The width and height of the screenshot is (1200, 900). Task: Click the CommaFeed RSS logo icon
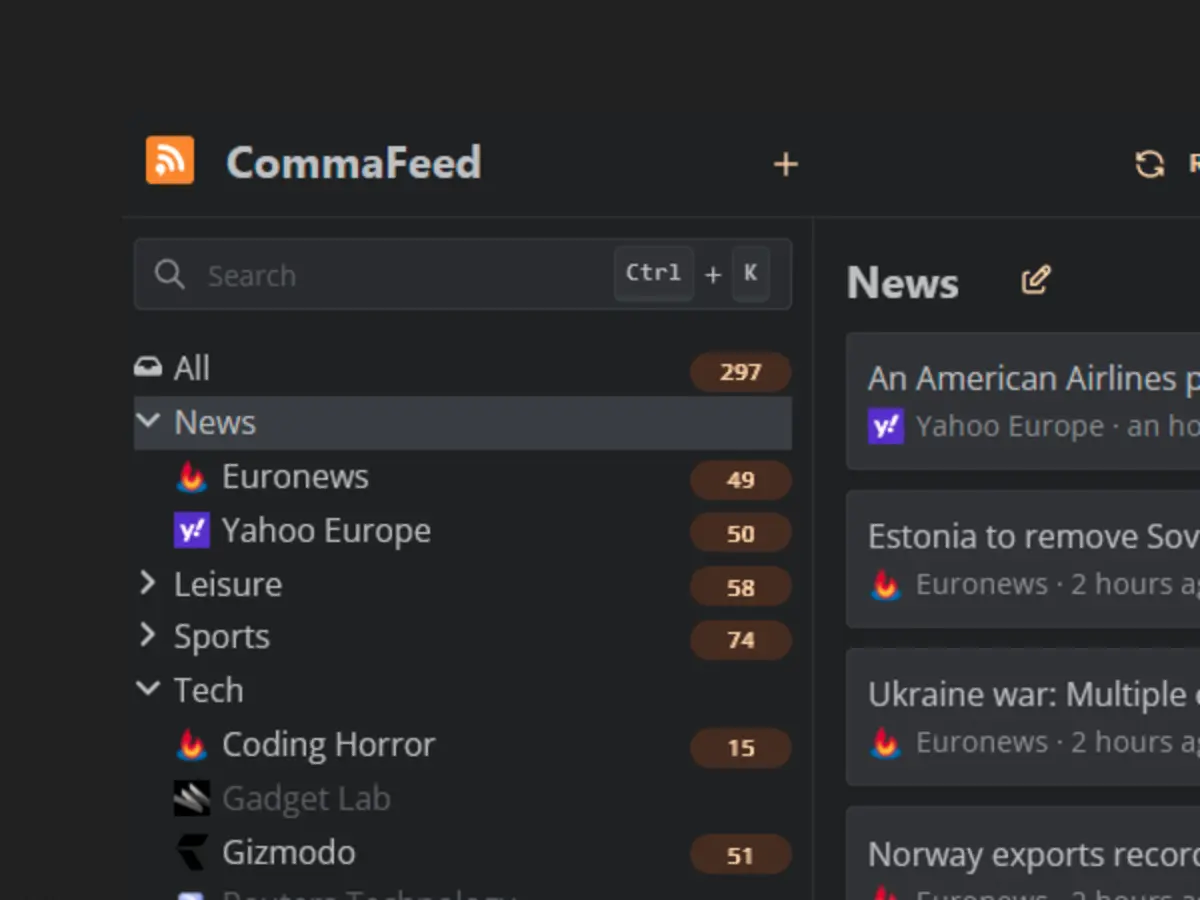click(170, 159)
